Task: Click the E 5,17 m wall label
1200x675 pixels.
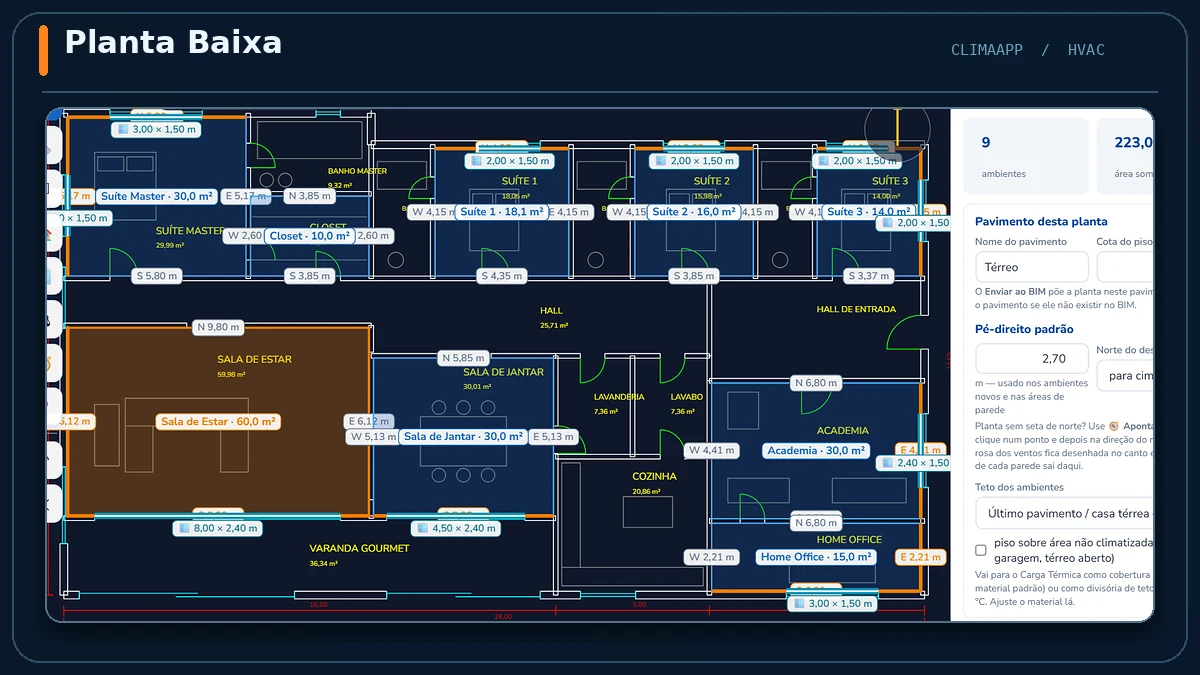Action: (x=246, y=196)
